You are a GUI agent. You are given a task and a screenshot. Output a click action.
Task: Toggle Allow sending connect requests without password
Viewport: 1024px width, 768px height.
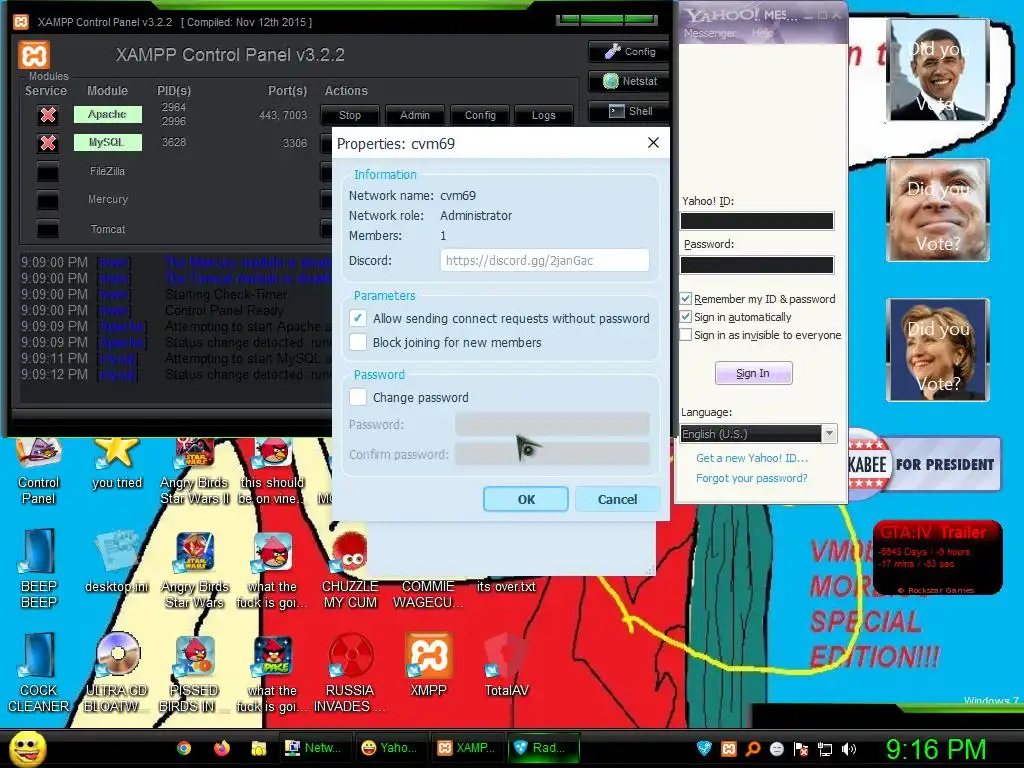(x=358, y=318)
